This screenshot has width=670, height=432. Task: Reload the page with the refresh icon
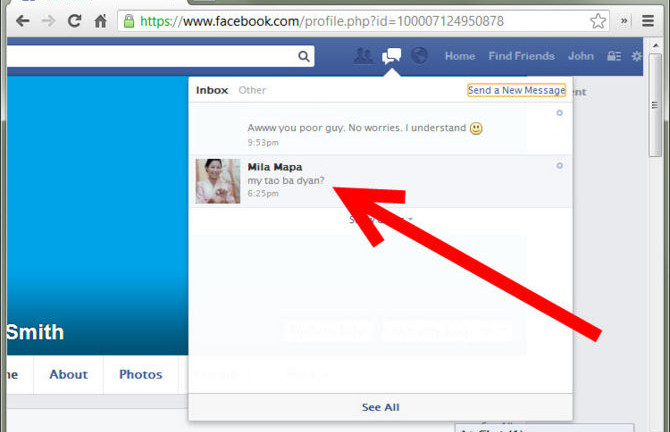tap(74, 21)
